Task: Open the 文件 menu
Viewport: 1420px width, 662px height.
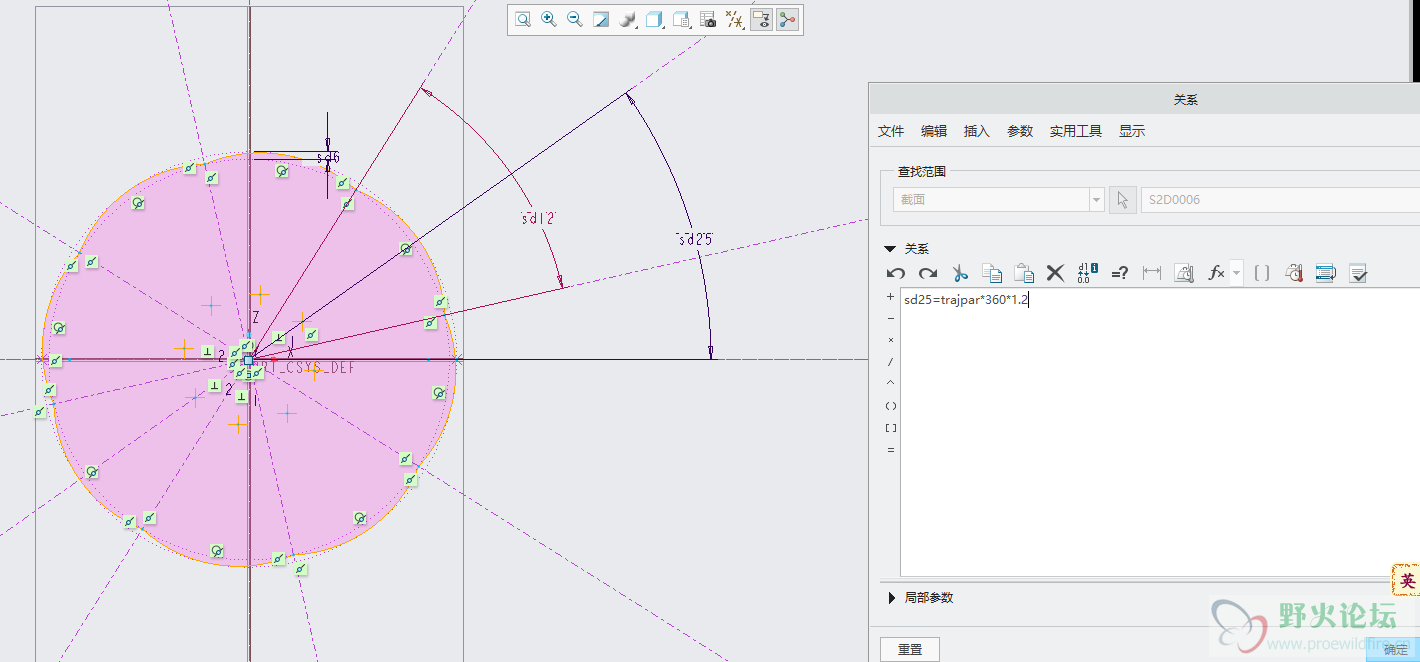Action: (891, 131)
